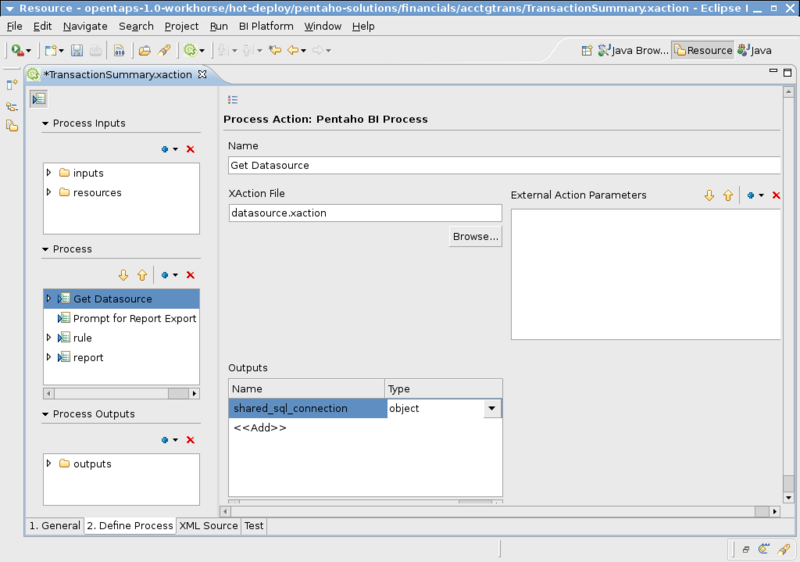Click the hierarchy view icon in the left trim bar

pyautogui.click(x=12, y=106)
